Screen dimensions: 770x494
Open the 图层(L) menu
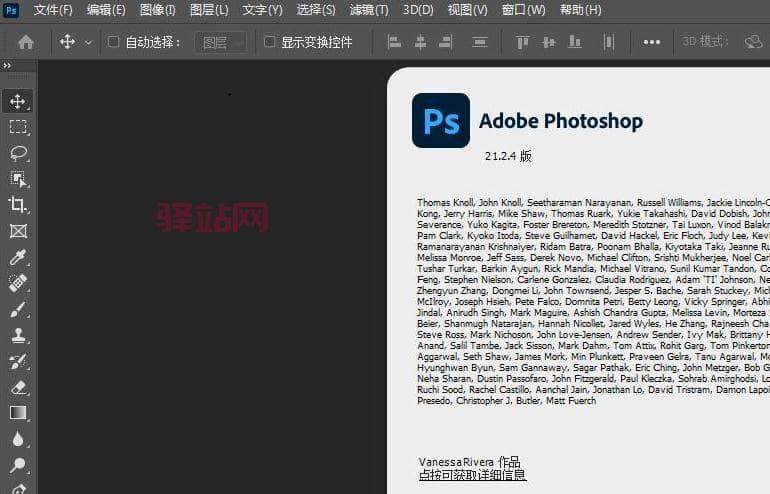click(x=209, y=10)
